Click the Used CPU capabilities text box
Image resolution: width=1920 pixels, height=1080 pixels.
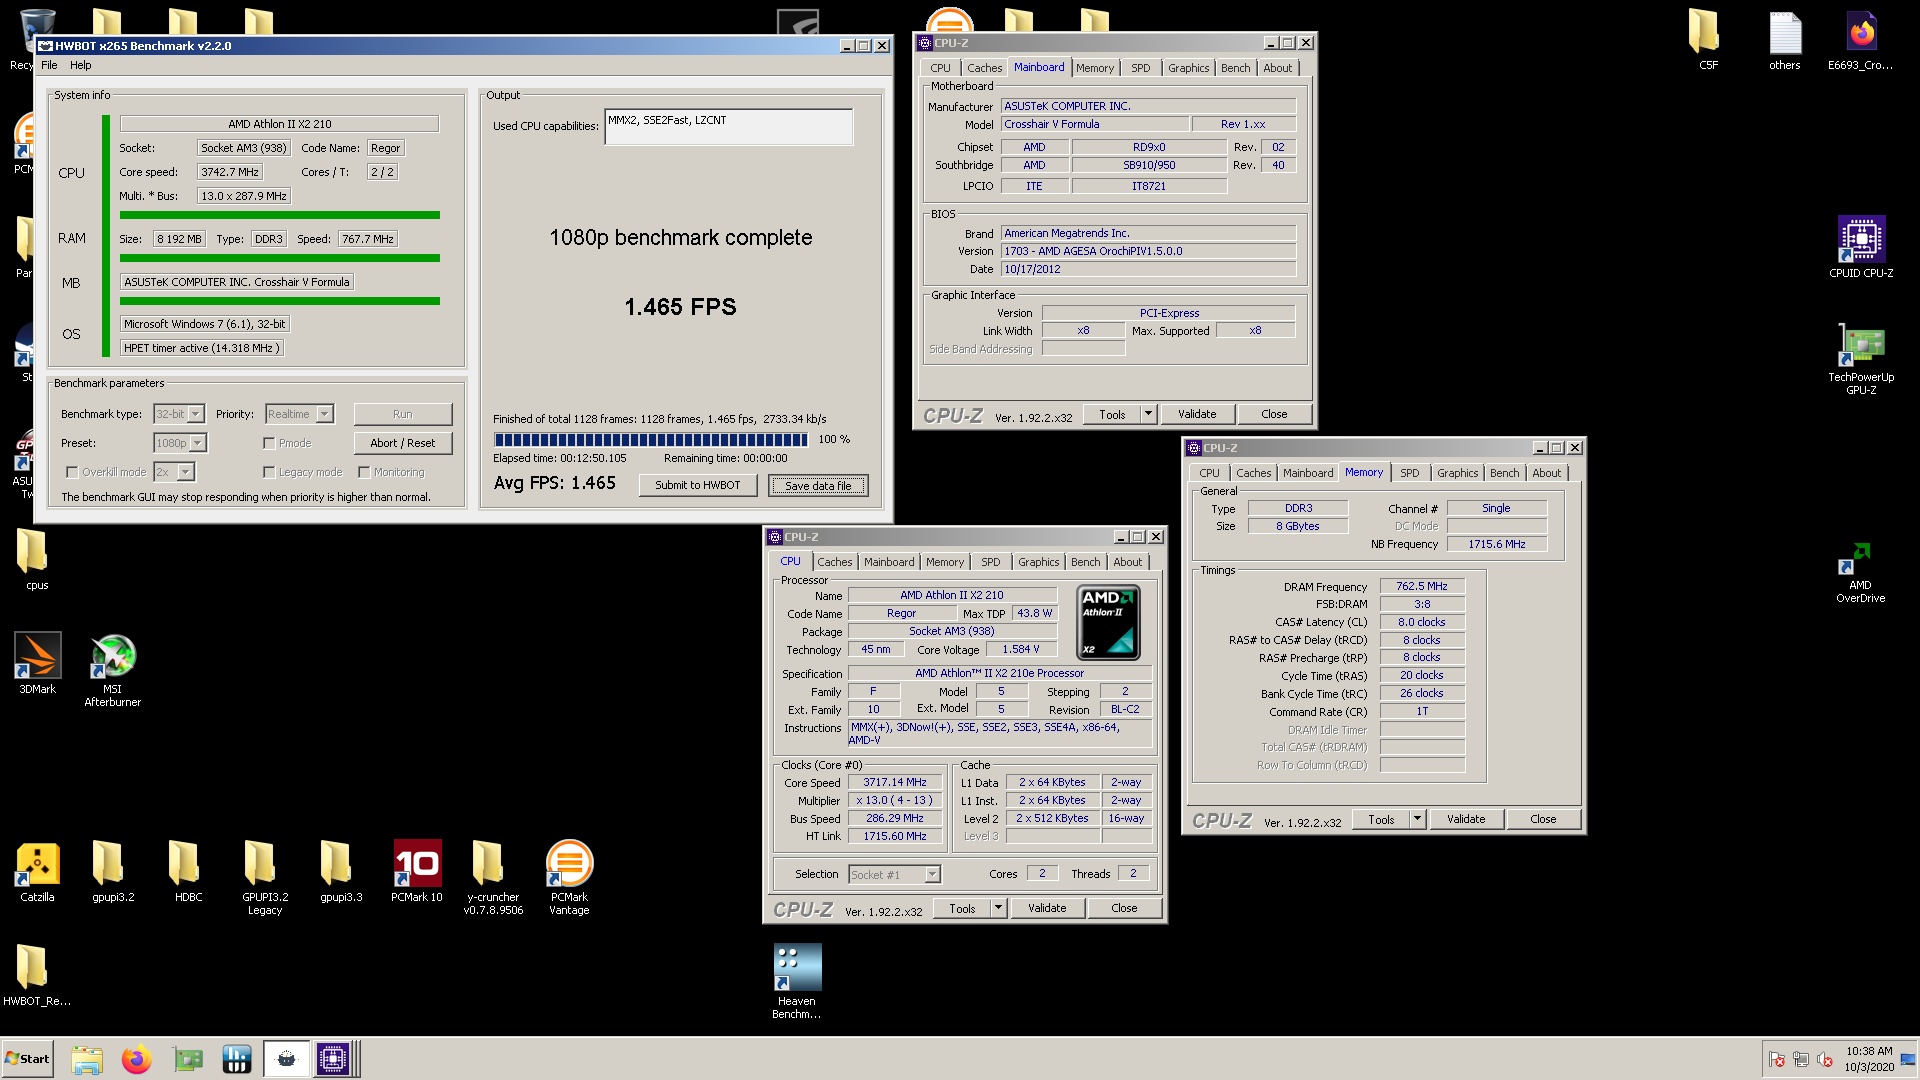tap(729, 127)
